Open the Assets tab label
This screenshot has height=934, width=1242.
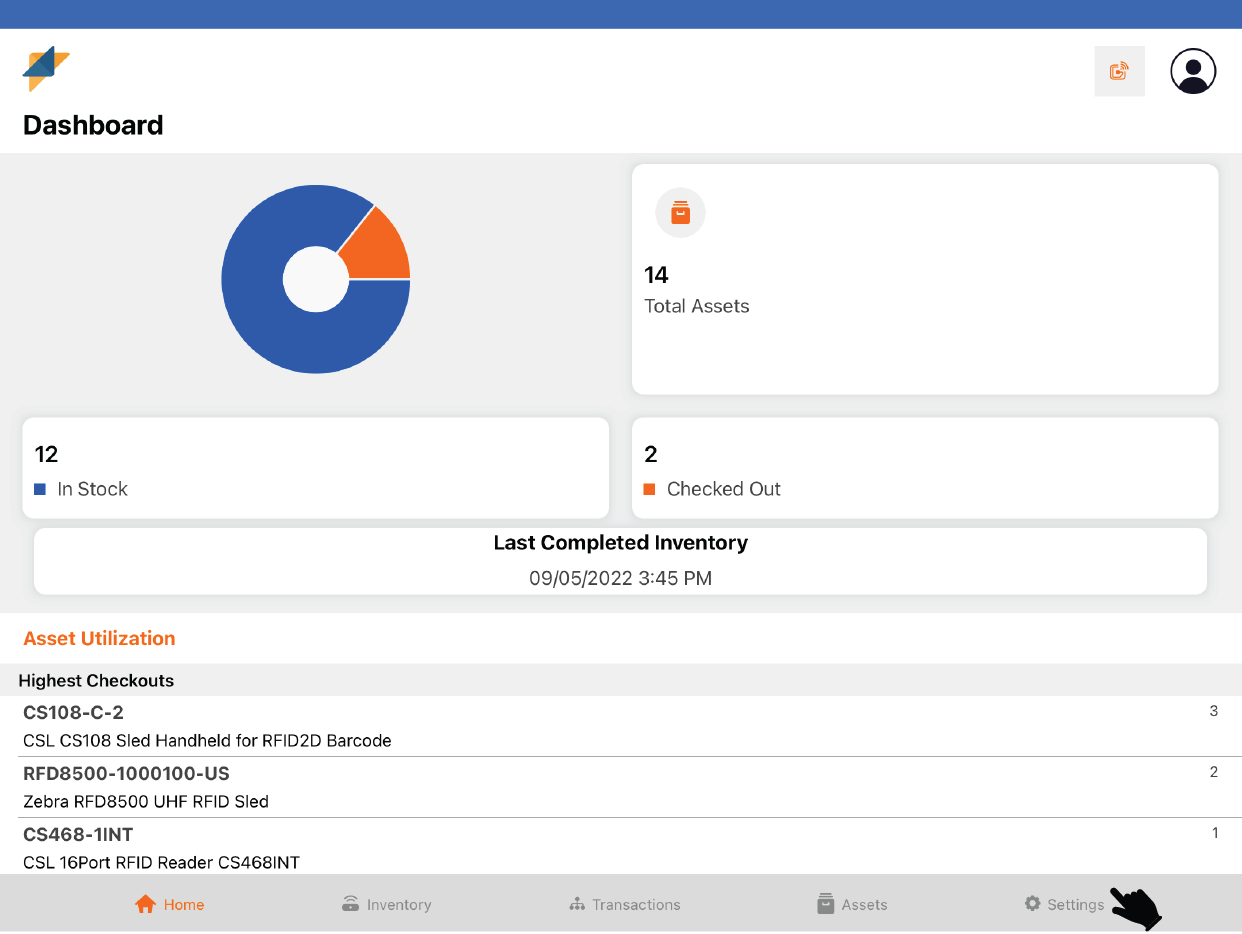(x=864, y=905)
